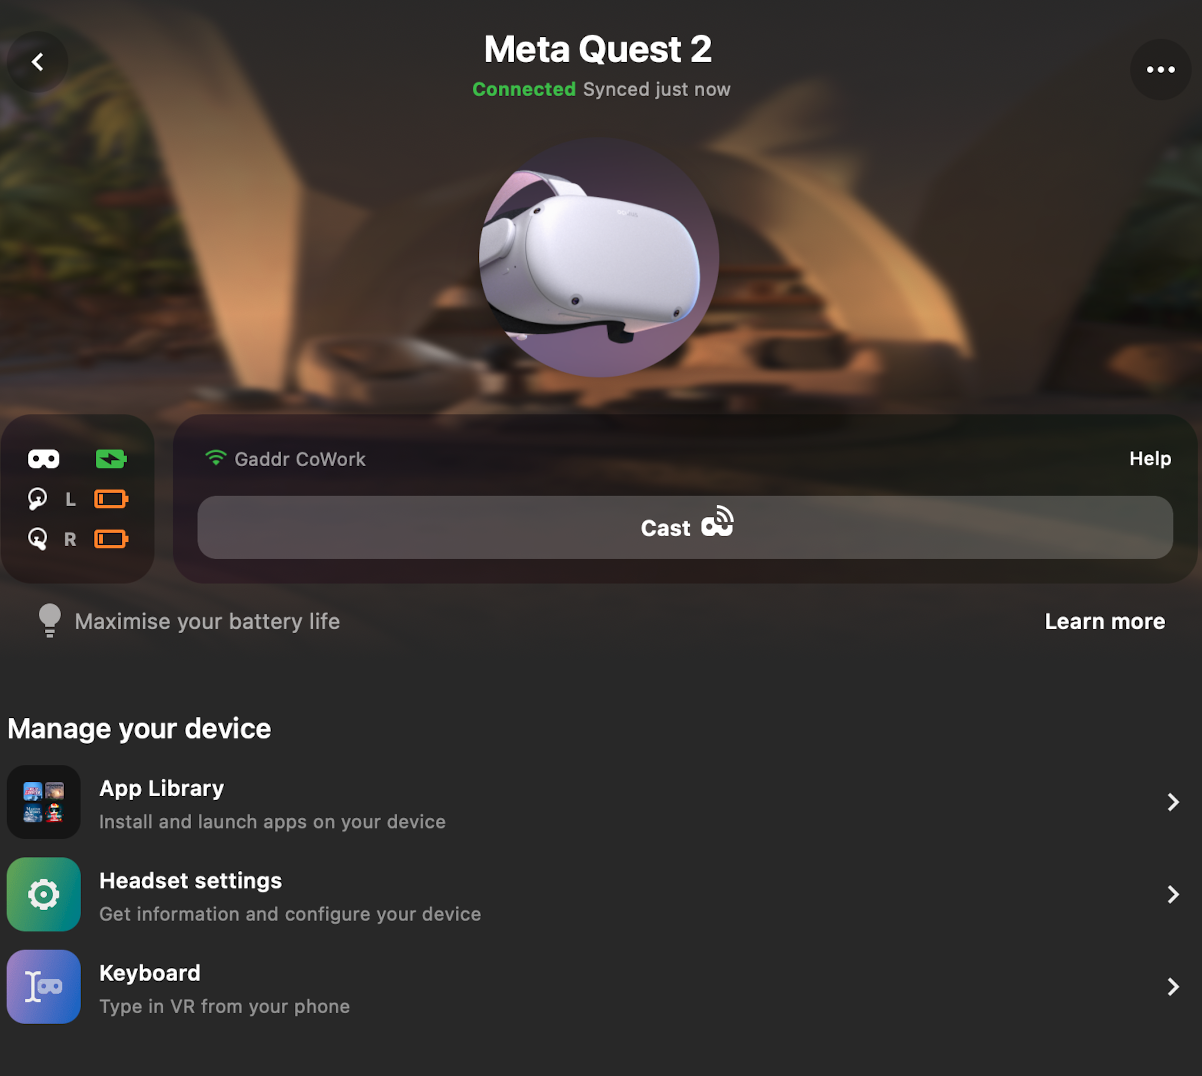This screenshot has width=1202, height=1076.
Task: Select the right controller battery icon
Action: [111, 539]
